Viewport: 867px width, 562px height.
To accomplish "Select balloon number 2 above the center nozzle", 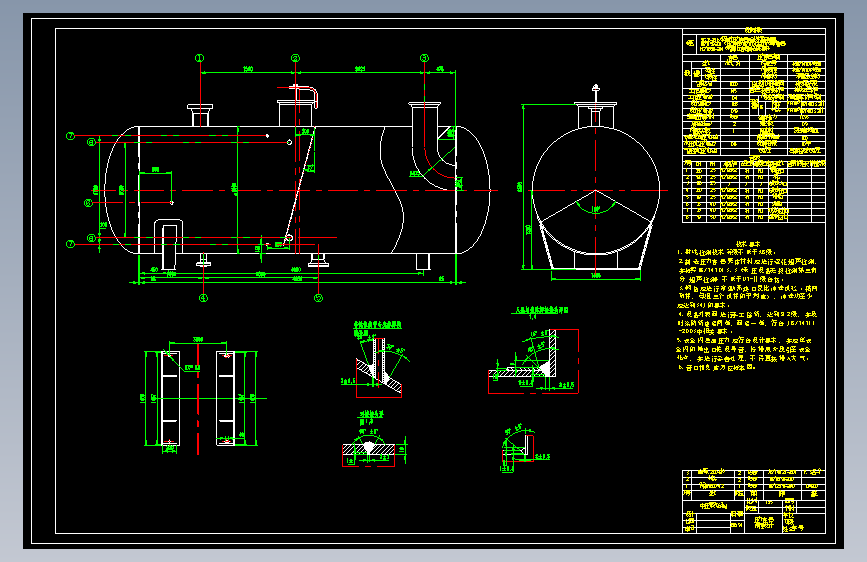I will [295, 58].
